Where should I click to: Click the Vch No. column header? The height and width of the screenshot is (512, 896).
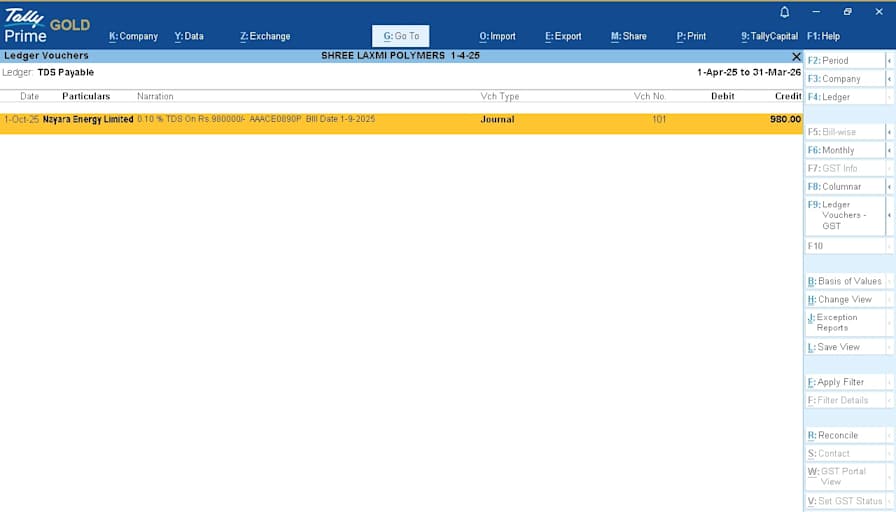(x=650, y=96)
